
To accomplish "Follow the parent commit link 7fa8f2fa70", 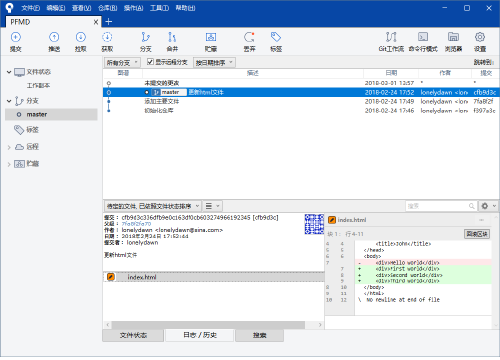I will coord(136,224).
